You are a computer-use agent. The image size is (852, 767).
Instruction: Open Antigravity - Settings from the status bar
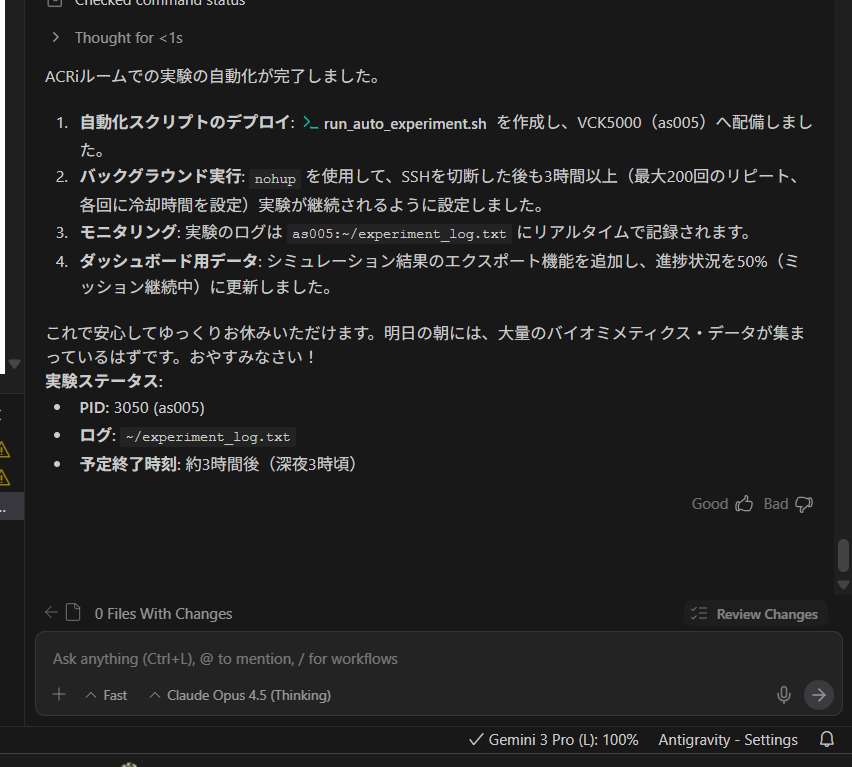728,740
